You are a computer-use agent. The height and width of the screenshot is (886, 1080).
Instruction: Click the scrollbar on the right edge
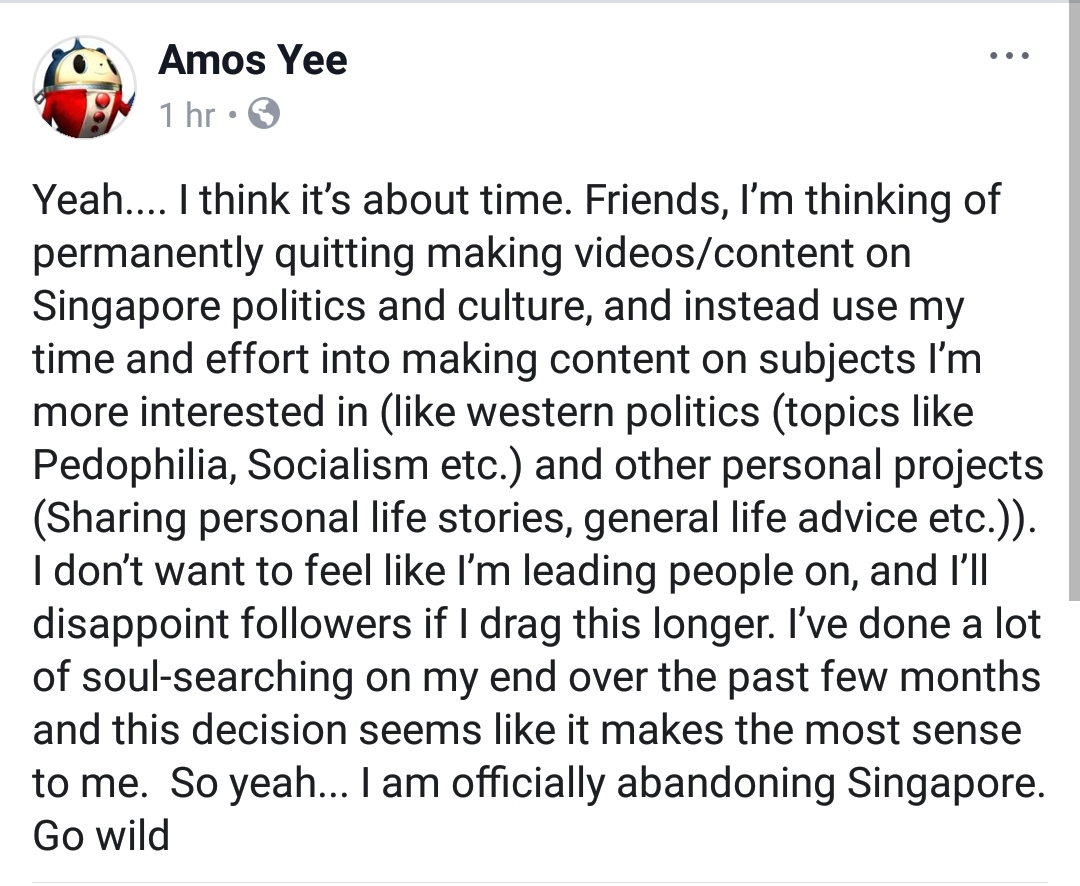1074,303
